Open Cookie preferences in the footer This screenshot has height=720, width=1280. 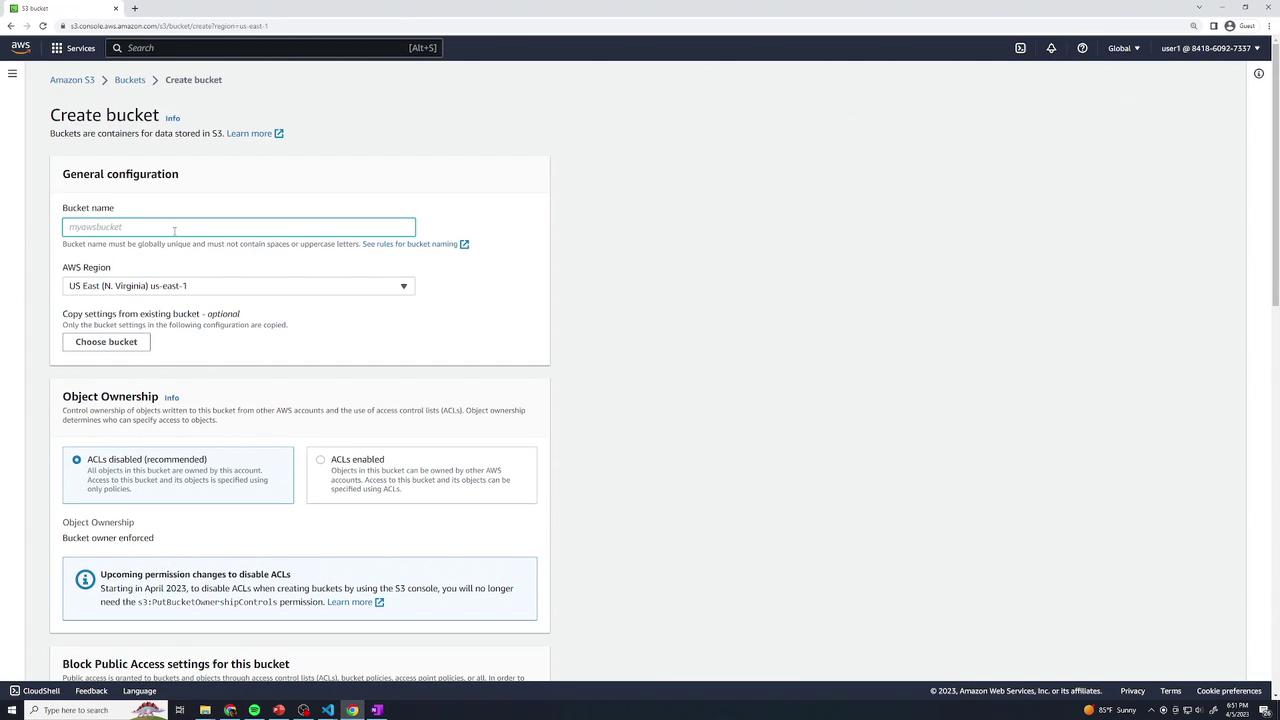coord(1229,691)
